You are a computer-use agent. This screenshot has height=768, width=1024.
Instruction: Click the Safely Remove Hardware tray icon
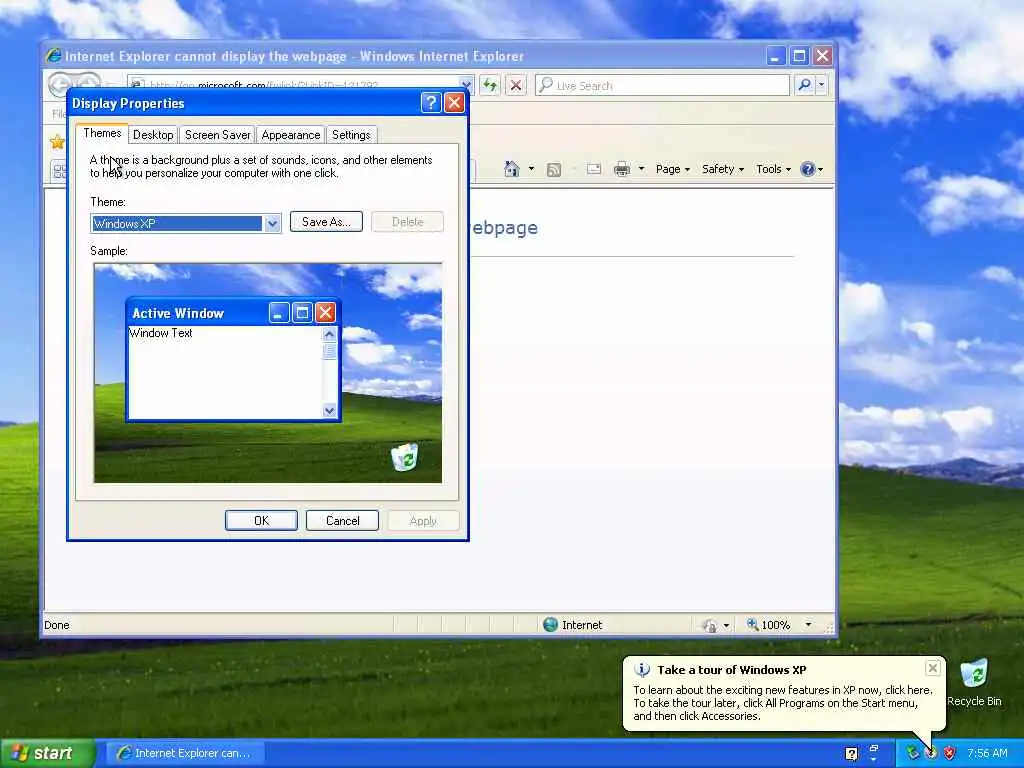[912, 754]
